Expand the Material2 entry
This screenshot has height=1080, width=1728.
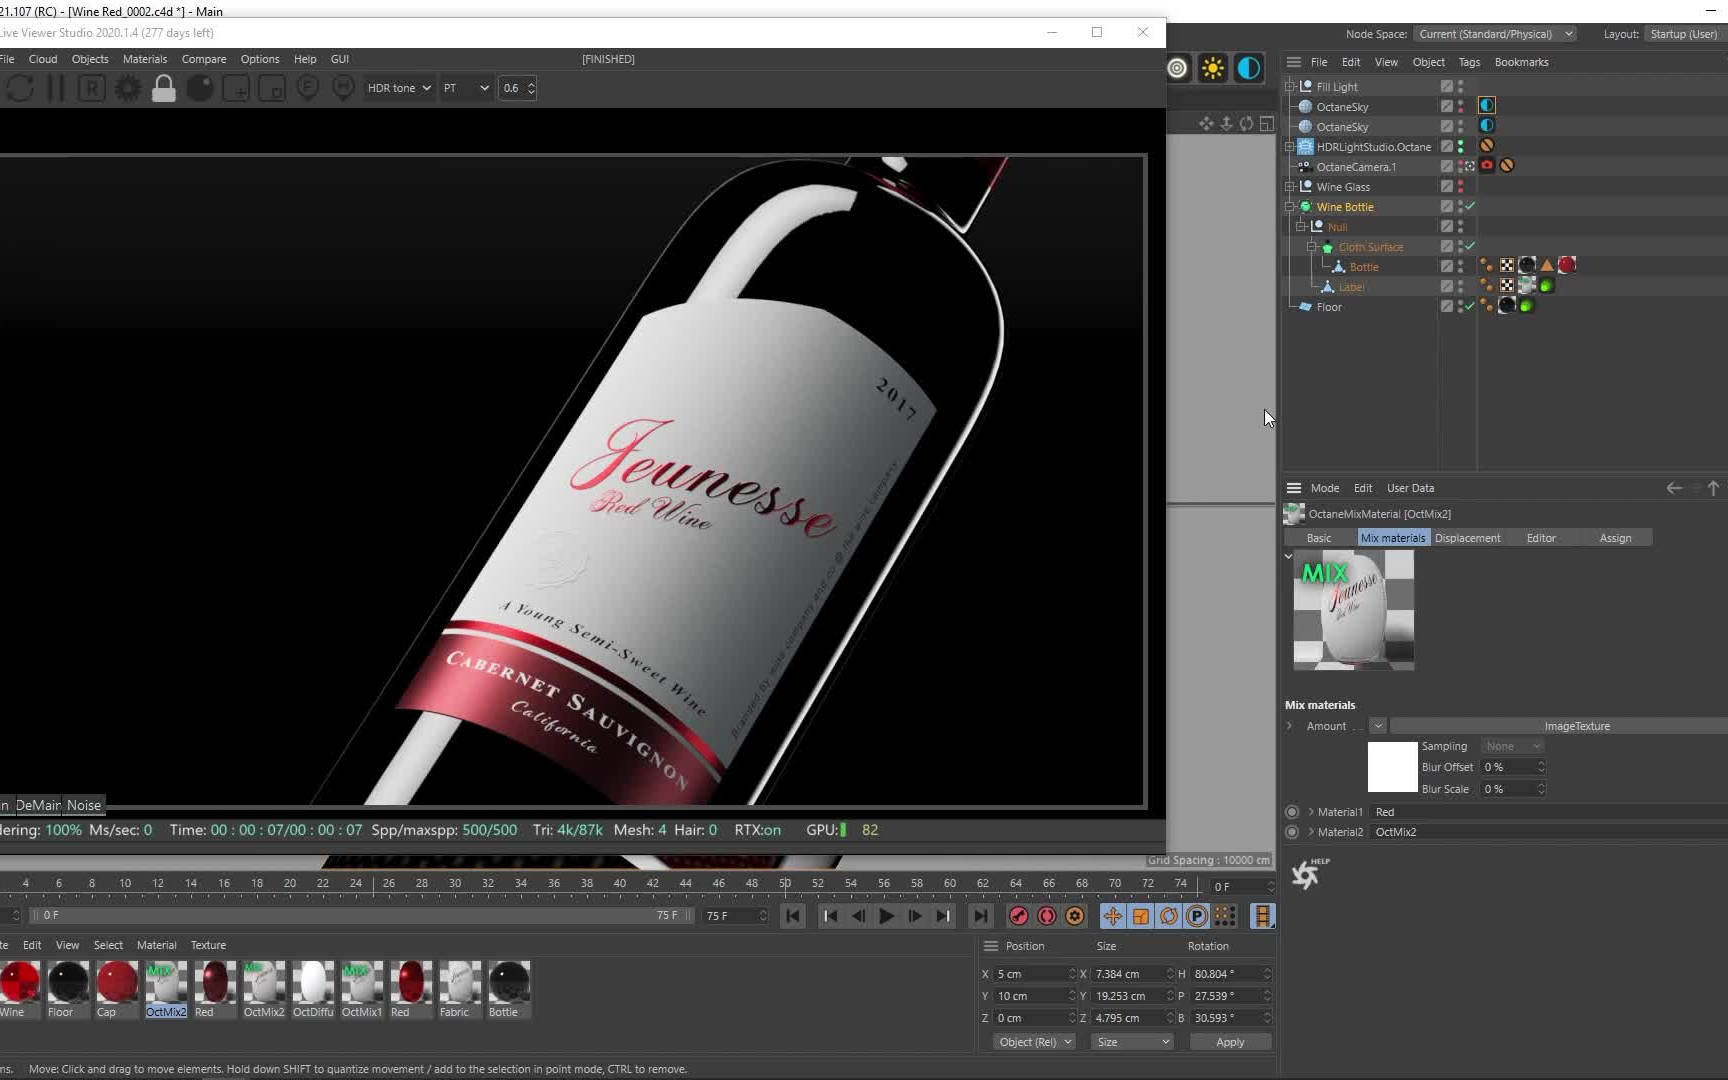(x=1311, y=832)
